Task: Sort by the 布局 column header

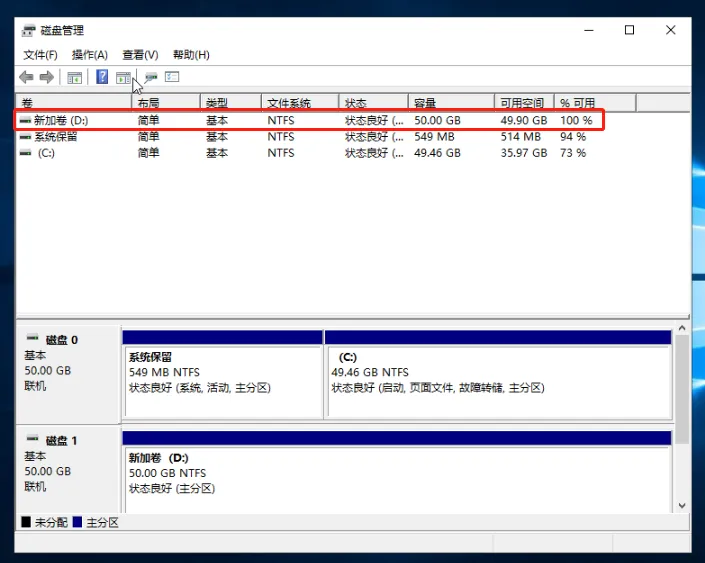Action: (166, 103)
